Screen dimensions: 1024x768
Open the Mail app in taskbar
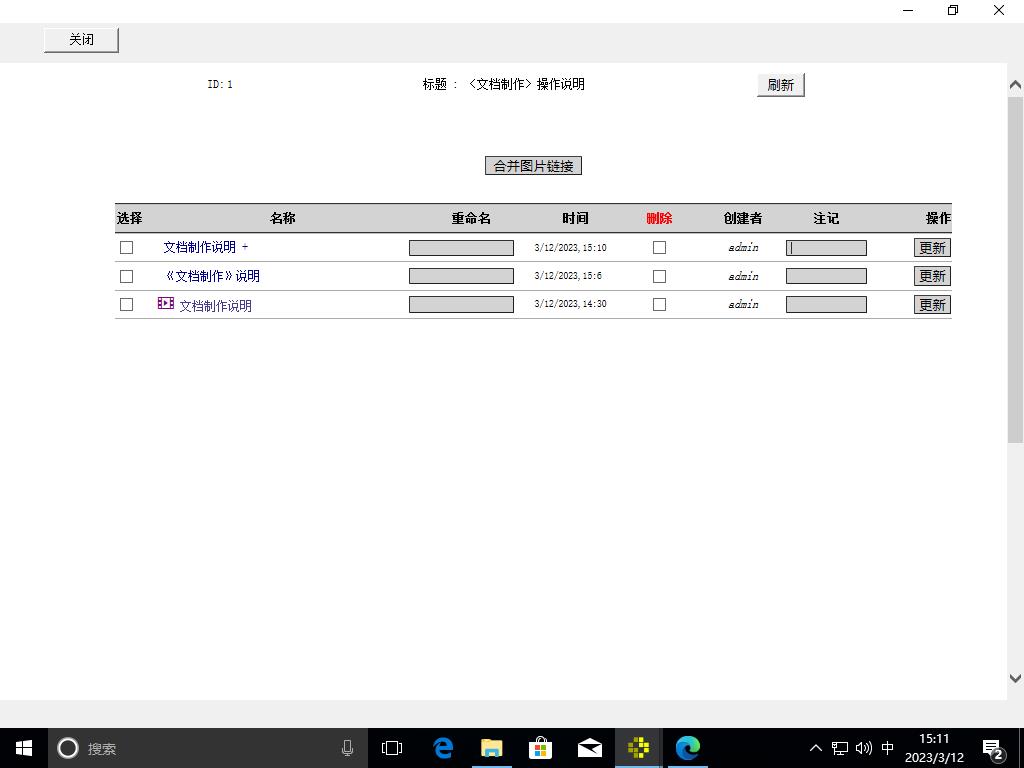point(590,748)
